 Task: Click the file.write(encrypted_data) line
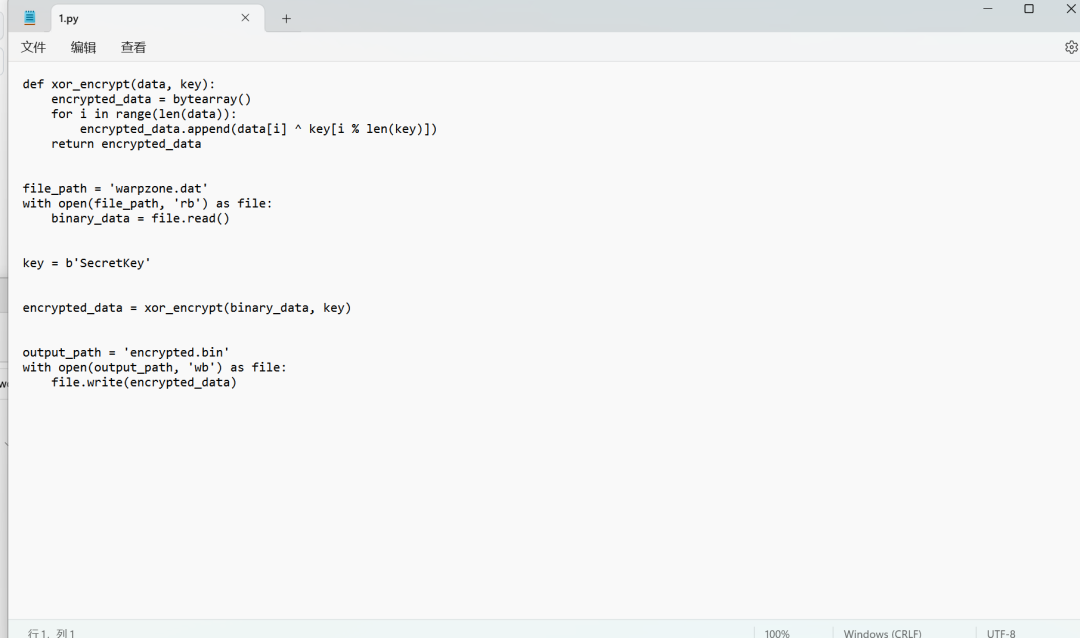(x=144, y=382)
